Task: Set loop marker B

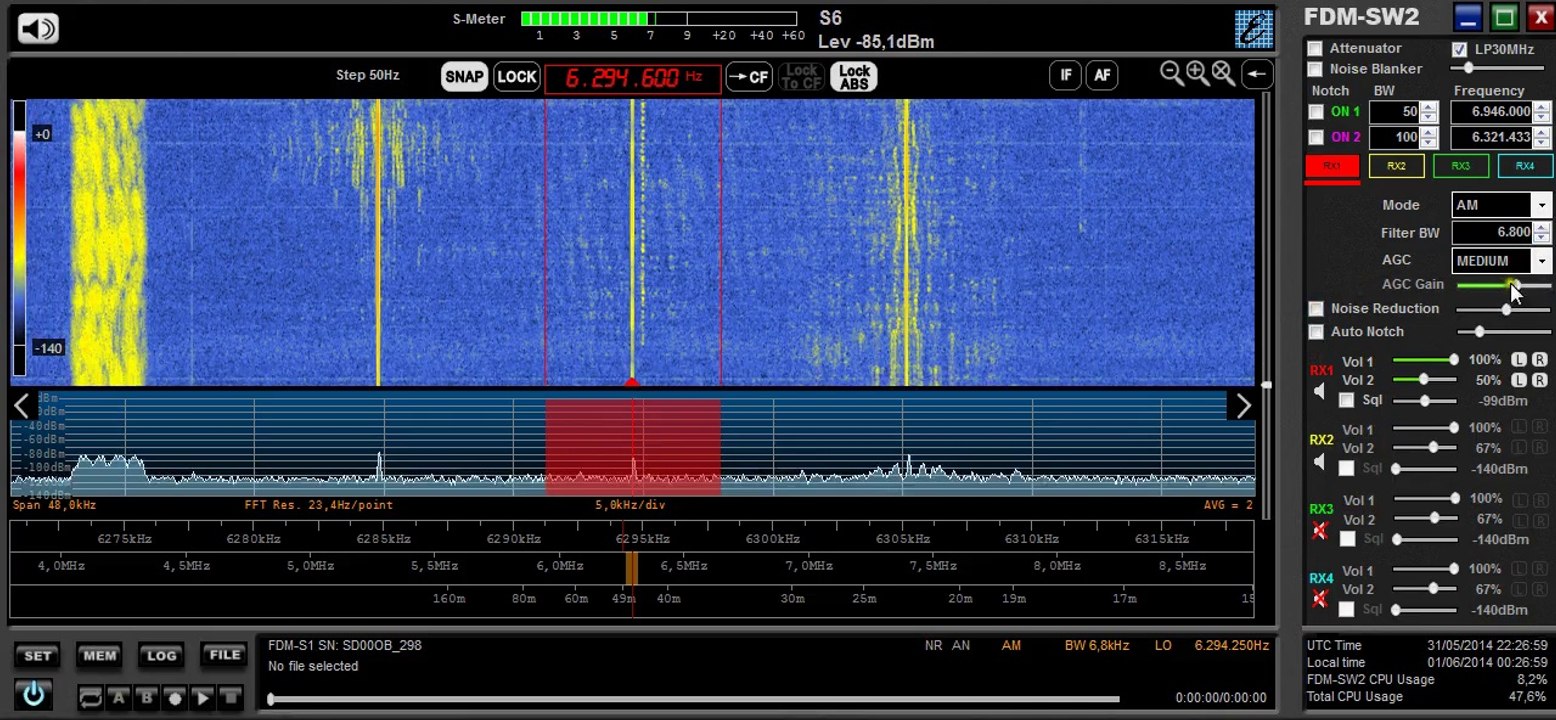Action: pyautogui.click(x=147, y=698)
